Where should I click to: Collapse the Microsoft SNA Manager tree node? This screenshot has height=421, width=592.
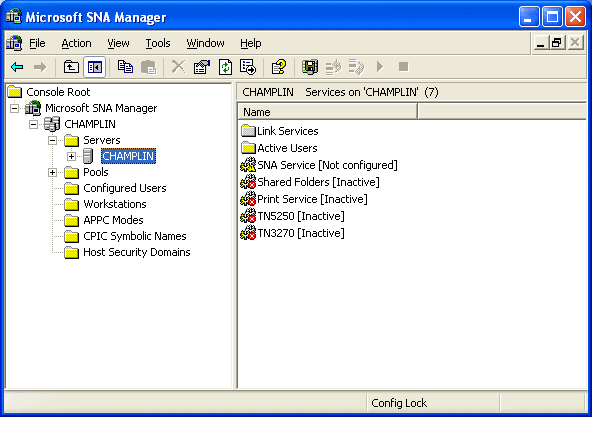[x=14, y=108]
